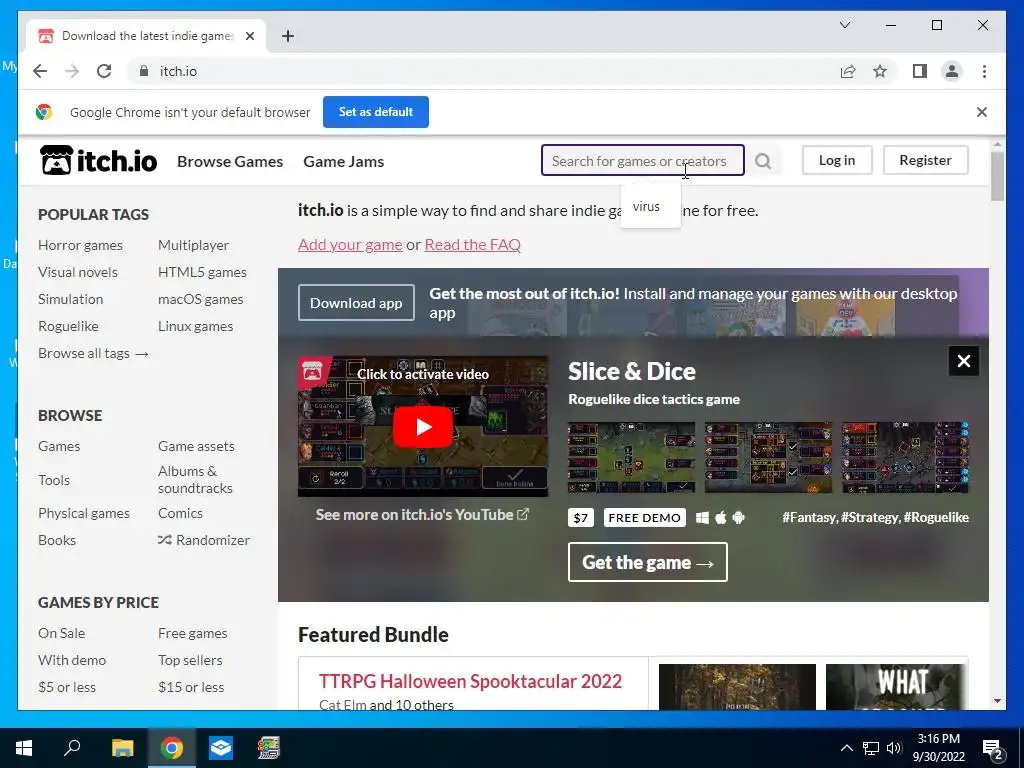This screenshot has width=1024, height=768.
Task: Click the page vertical scrollbar thumb
Action: 997,176
